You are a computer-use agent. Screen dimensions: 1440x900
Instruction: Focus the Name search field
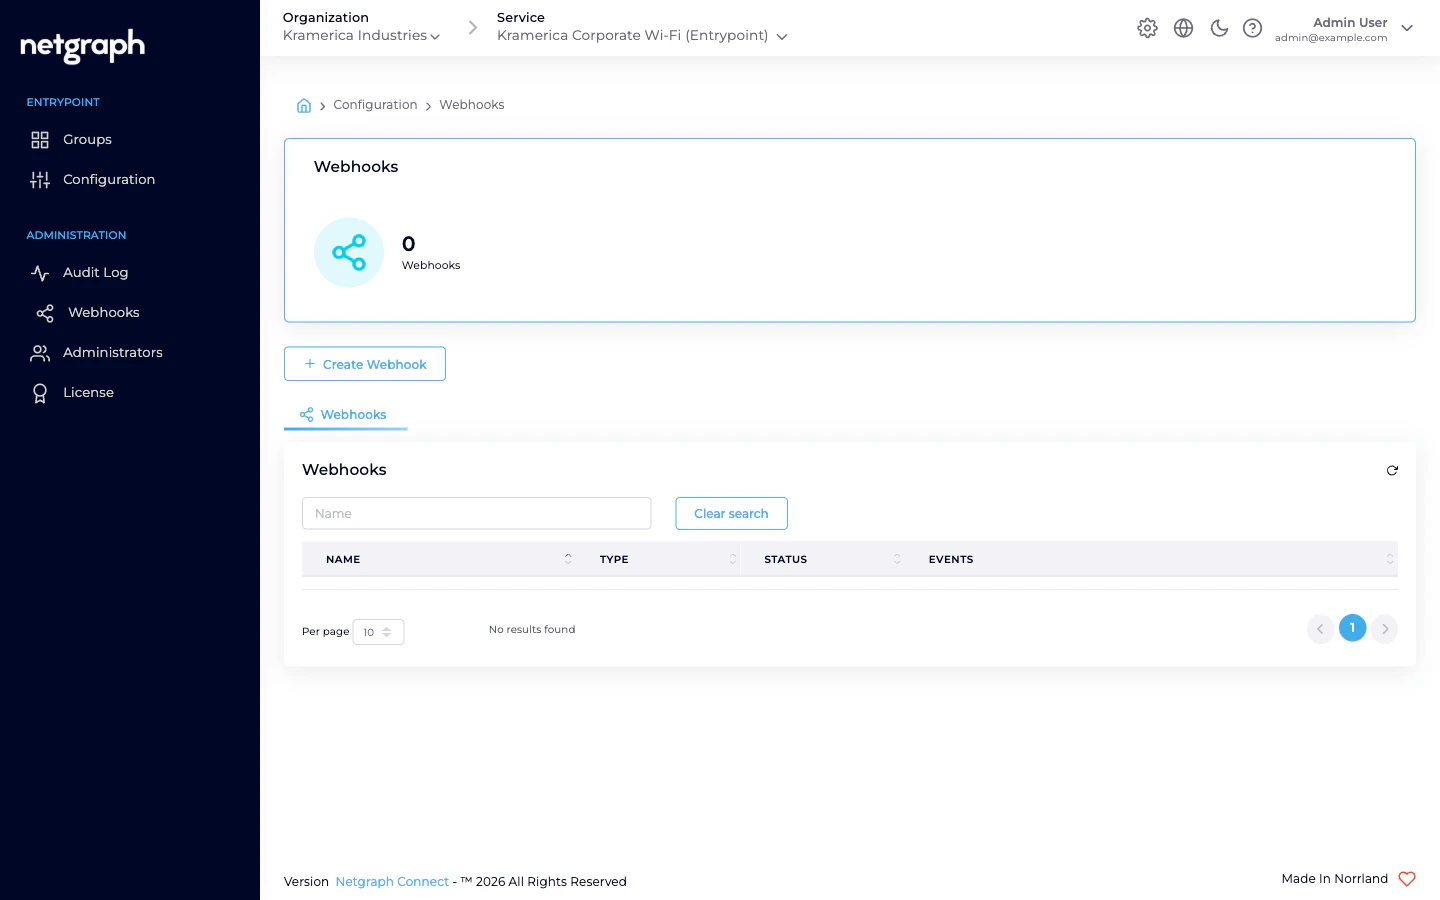(476, 513)
